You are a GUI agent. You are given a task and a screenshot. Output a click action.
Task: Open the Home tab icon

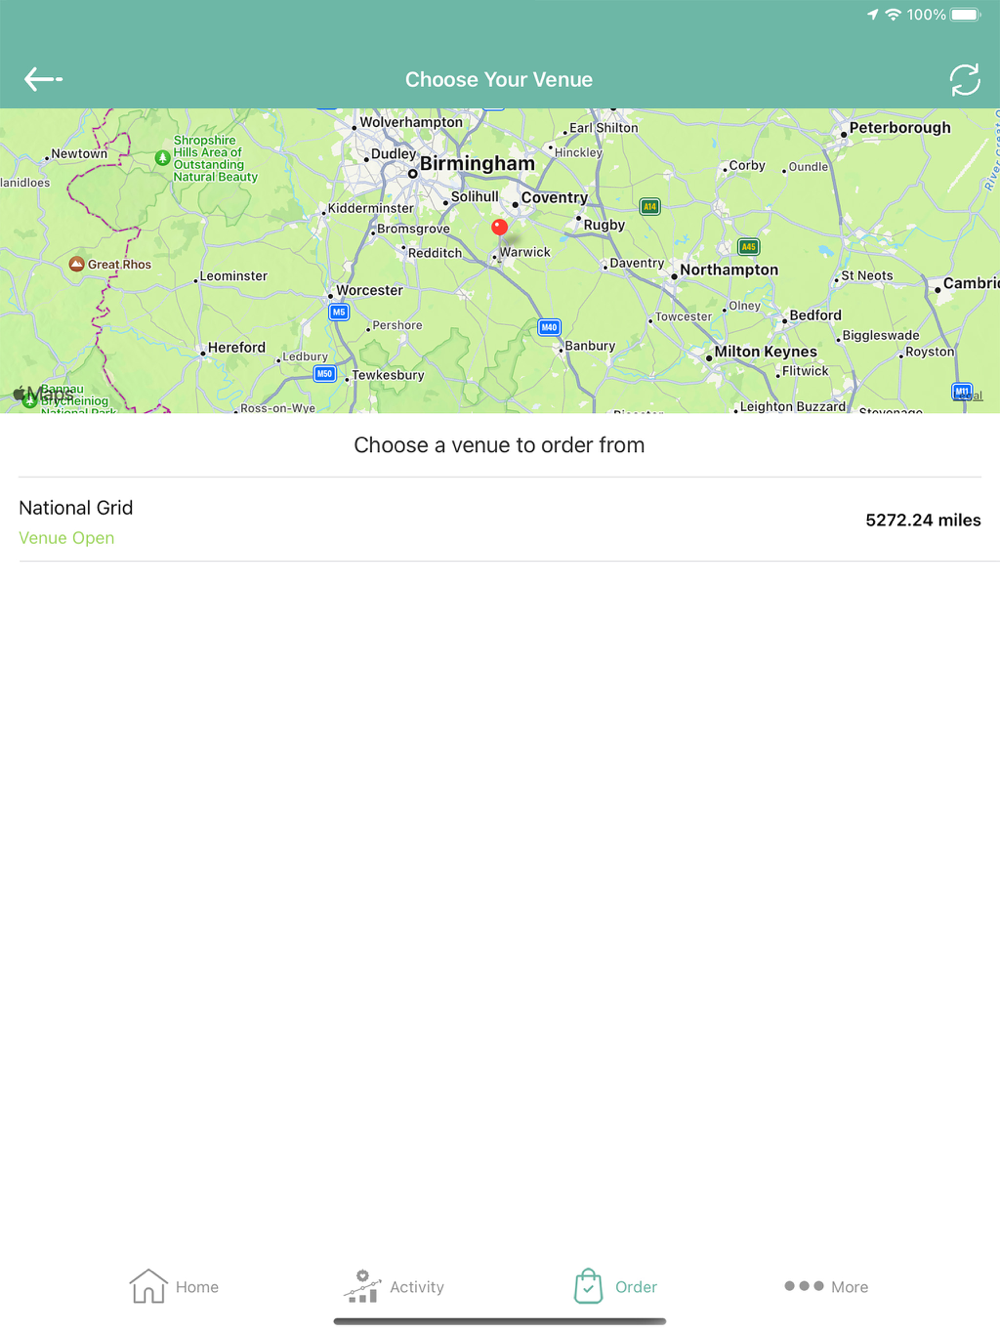click(x=148, y=1286)
